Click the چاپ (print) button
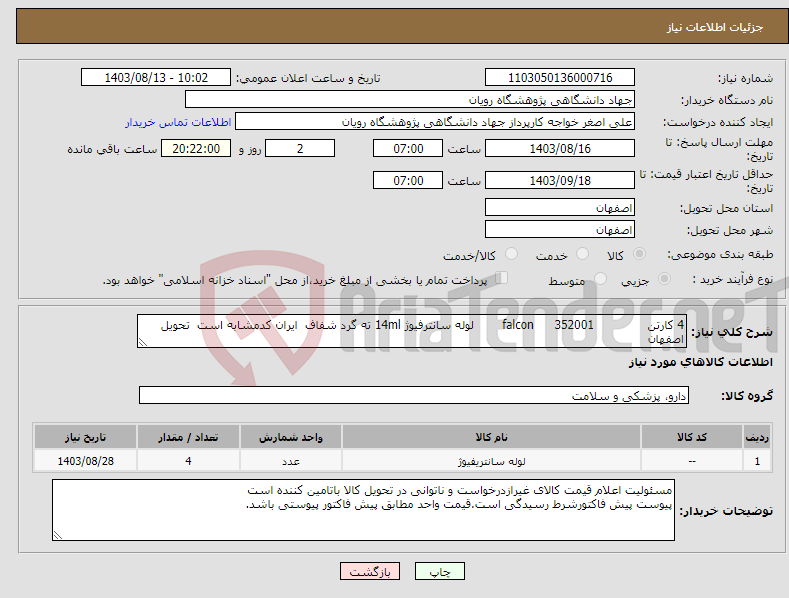This screenshot has height=598, width=789. coord(440,571)
